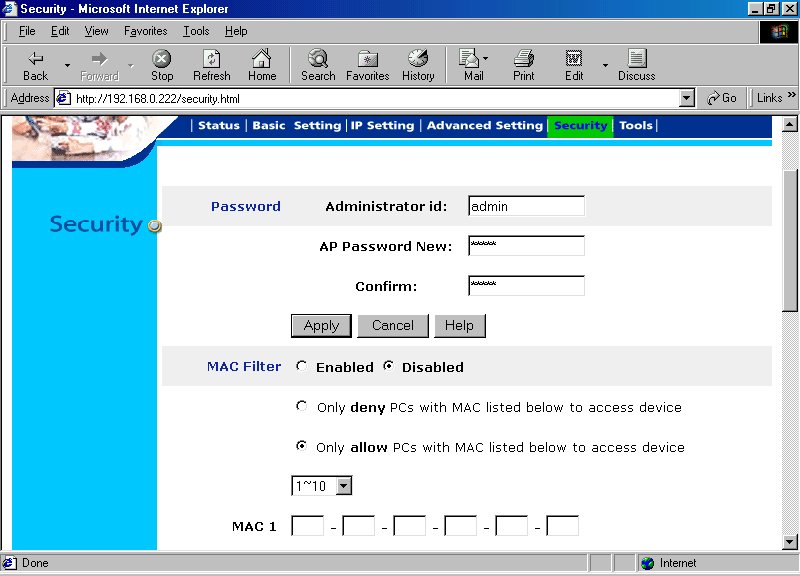Enable the MAC Filter radio button
Image resolution: width=800 pixels, height=576 pixels.
(302, 367)
